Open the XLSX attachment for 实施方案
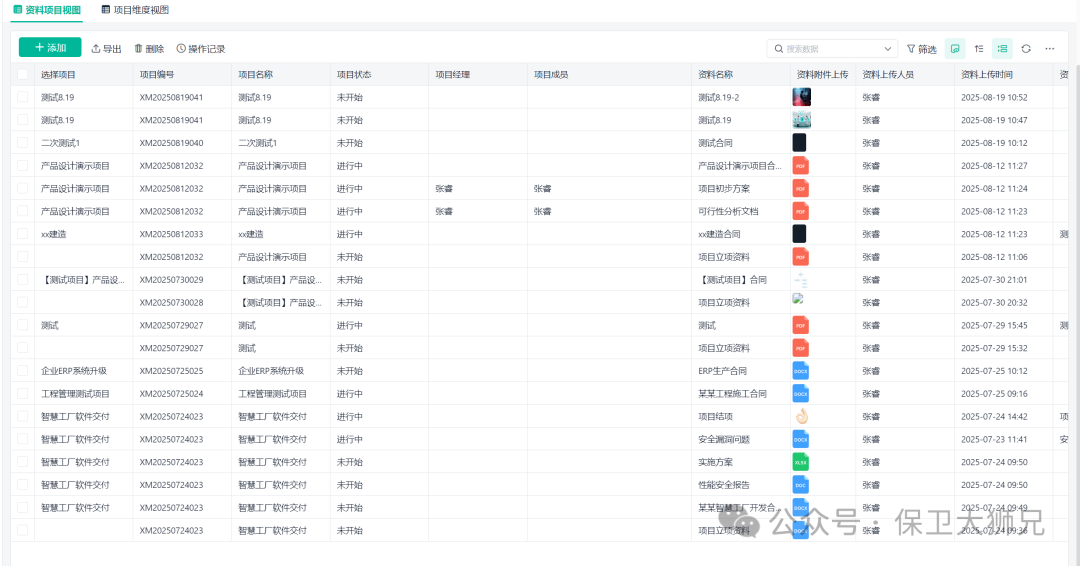The height and width of the screenshot is (566, 1080). click(x=801, y=462)
